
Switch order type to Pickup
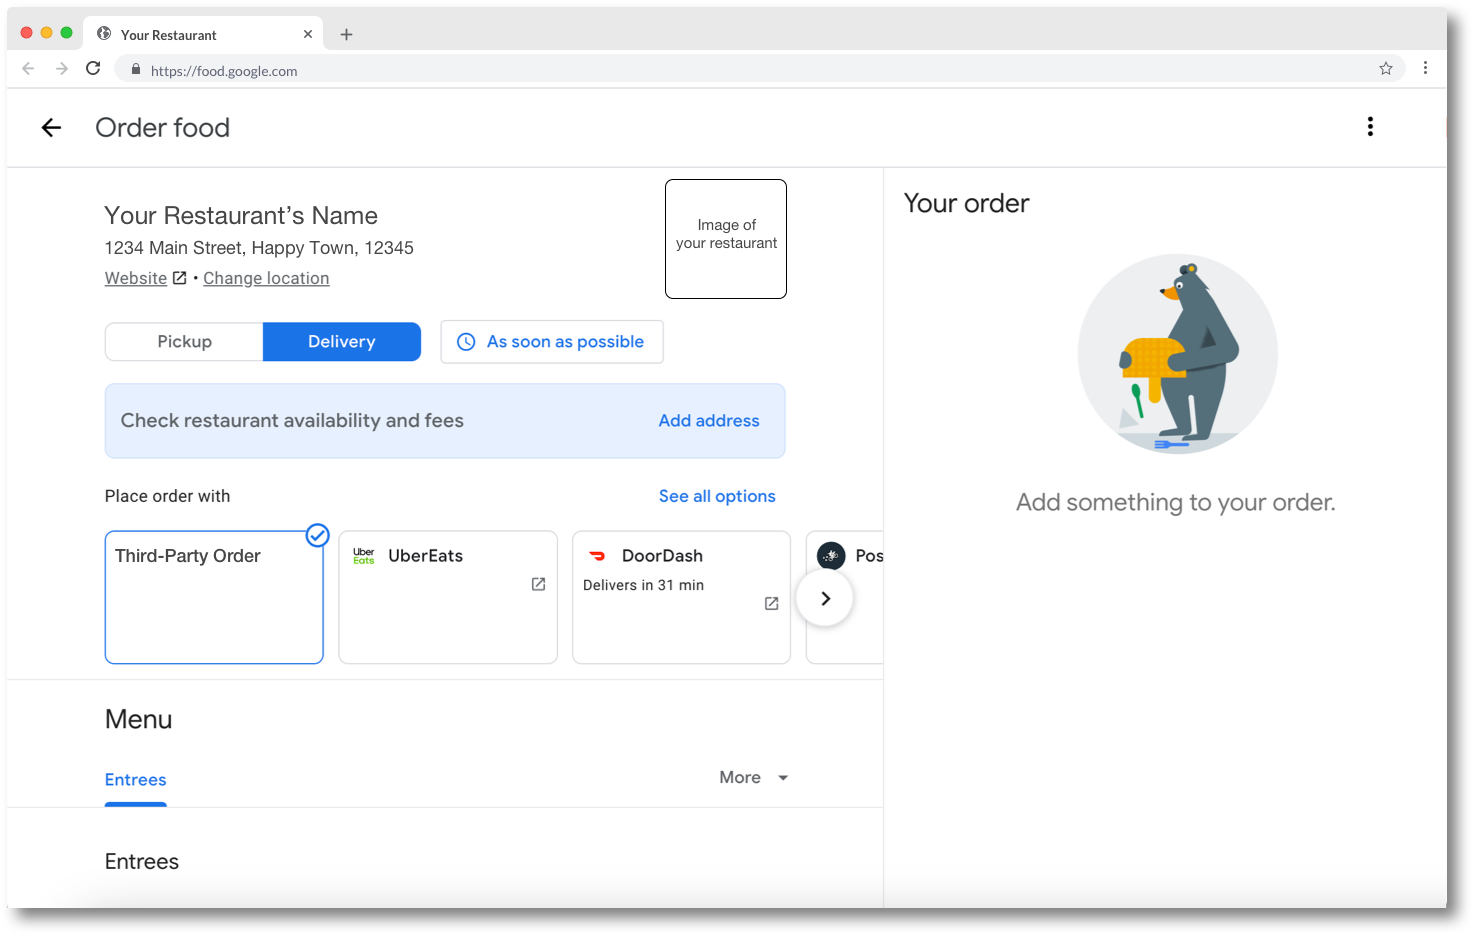pyautogui.click(x=184, y=342)
